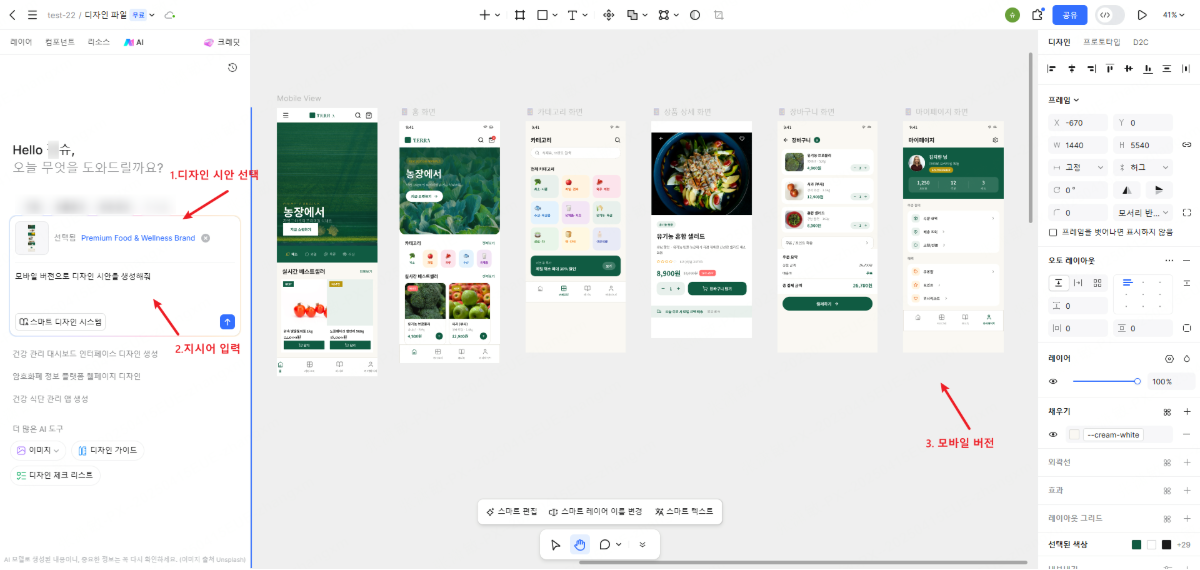Add a new fill with plus icon

point(1187,411)
